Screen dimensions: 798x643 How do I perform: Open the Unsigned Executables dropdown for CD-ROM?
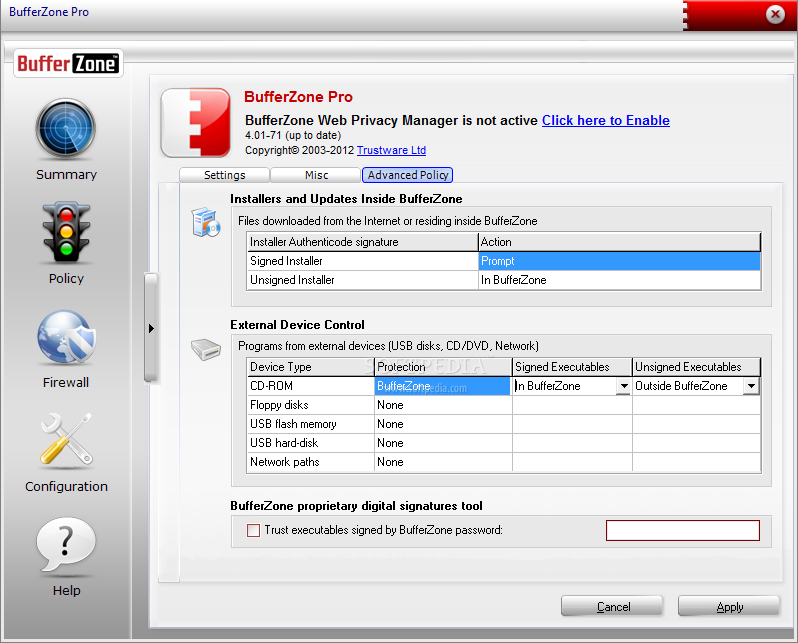751,386
